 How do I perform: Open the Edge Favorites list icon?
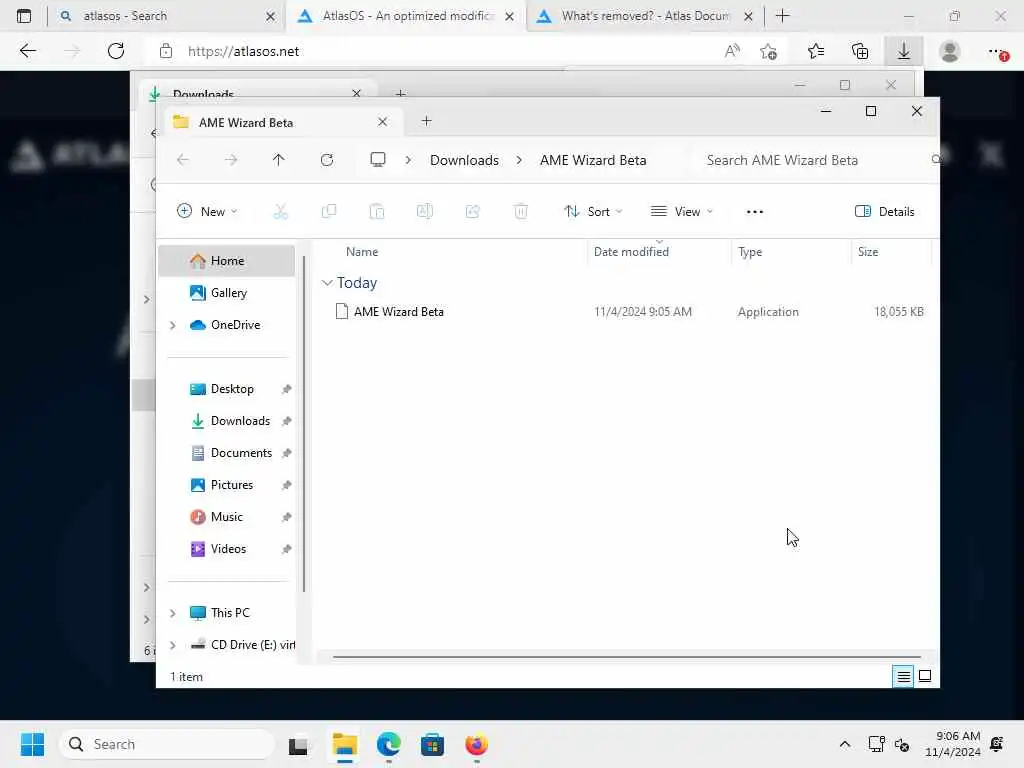816,51
